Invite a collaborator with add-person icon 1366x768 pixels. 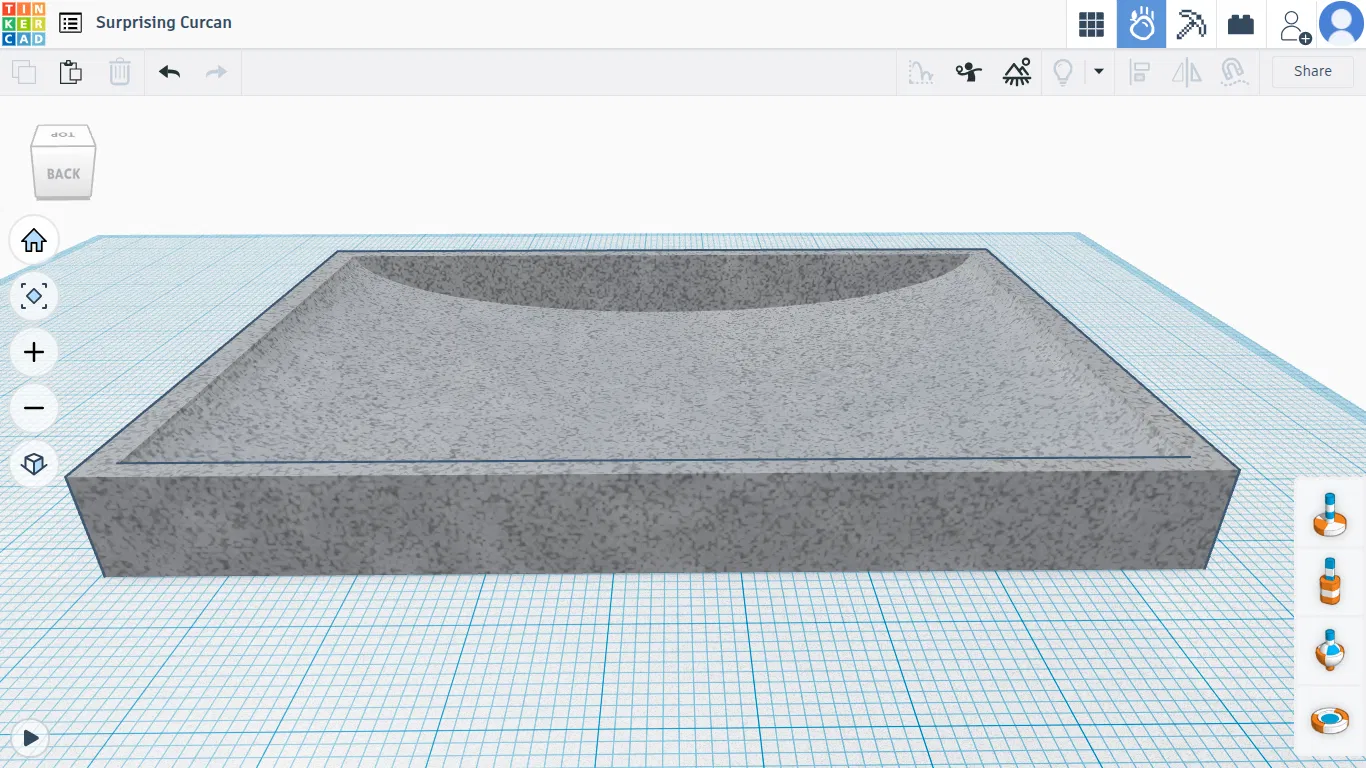click(x=1295, y=25)
